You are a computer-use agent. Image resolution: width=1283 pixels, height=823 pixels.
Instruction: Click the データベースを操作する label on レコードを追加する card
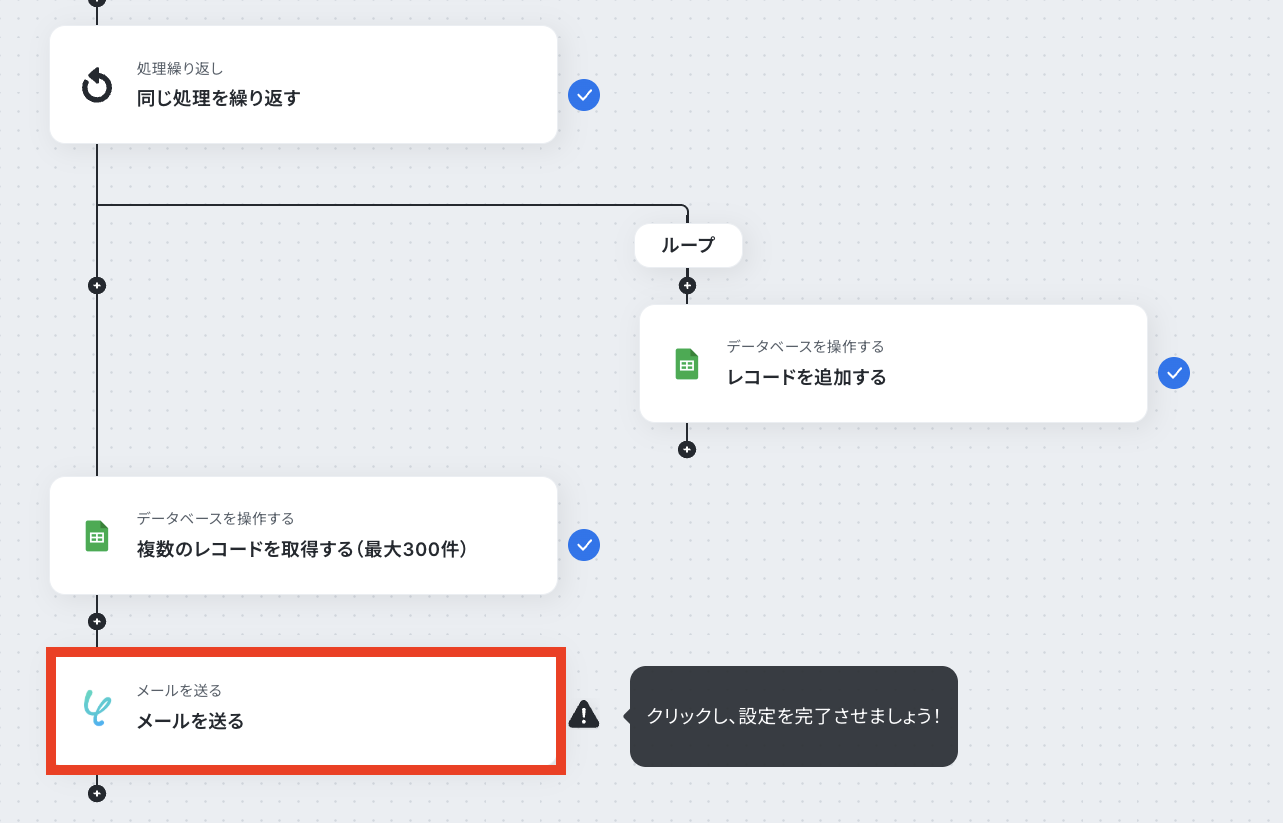(x=806, y=347)
